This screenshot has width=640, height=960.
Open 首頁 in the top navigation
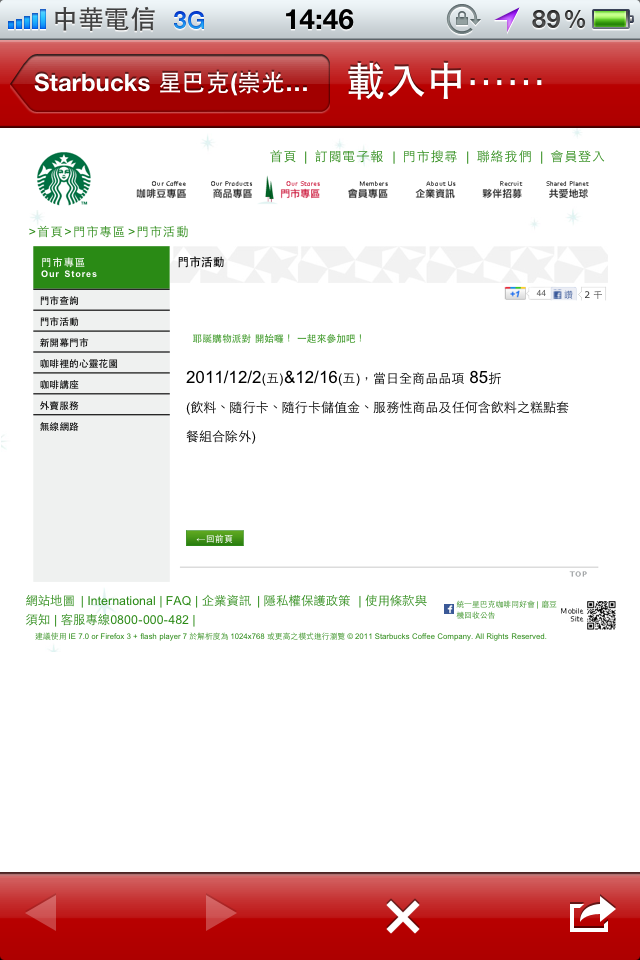(x=283, y=157)
